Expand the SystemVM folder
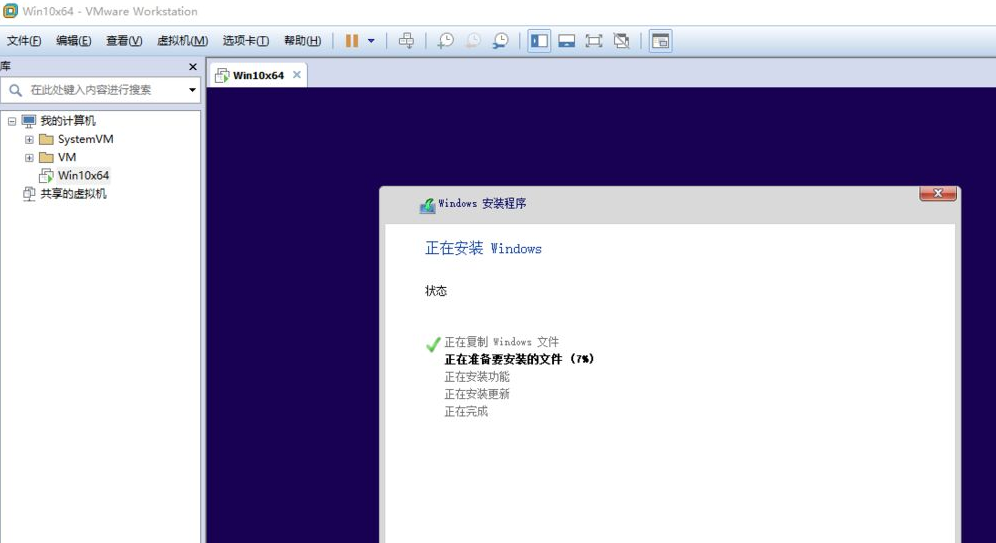The width and height of the screenshot is (996, 543). click(x=29, y=140)
